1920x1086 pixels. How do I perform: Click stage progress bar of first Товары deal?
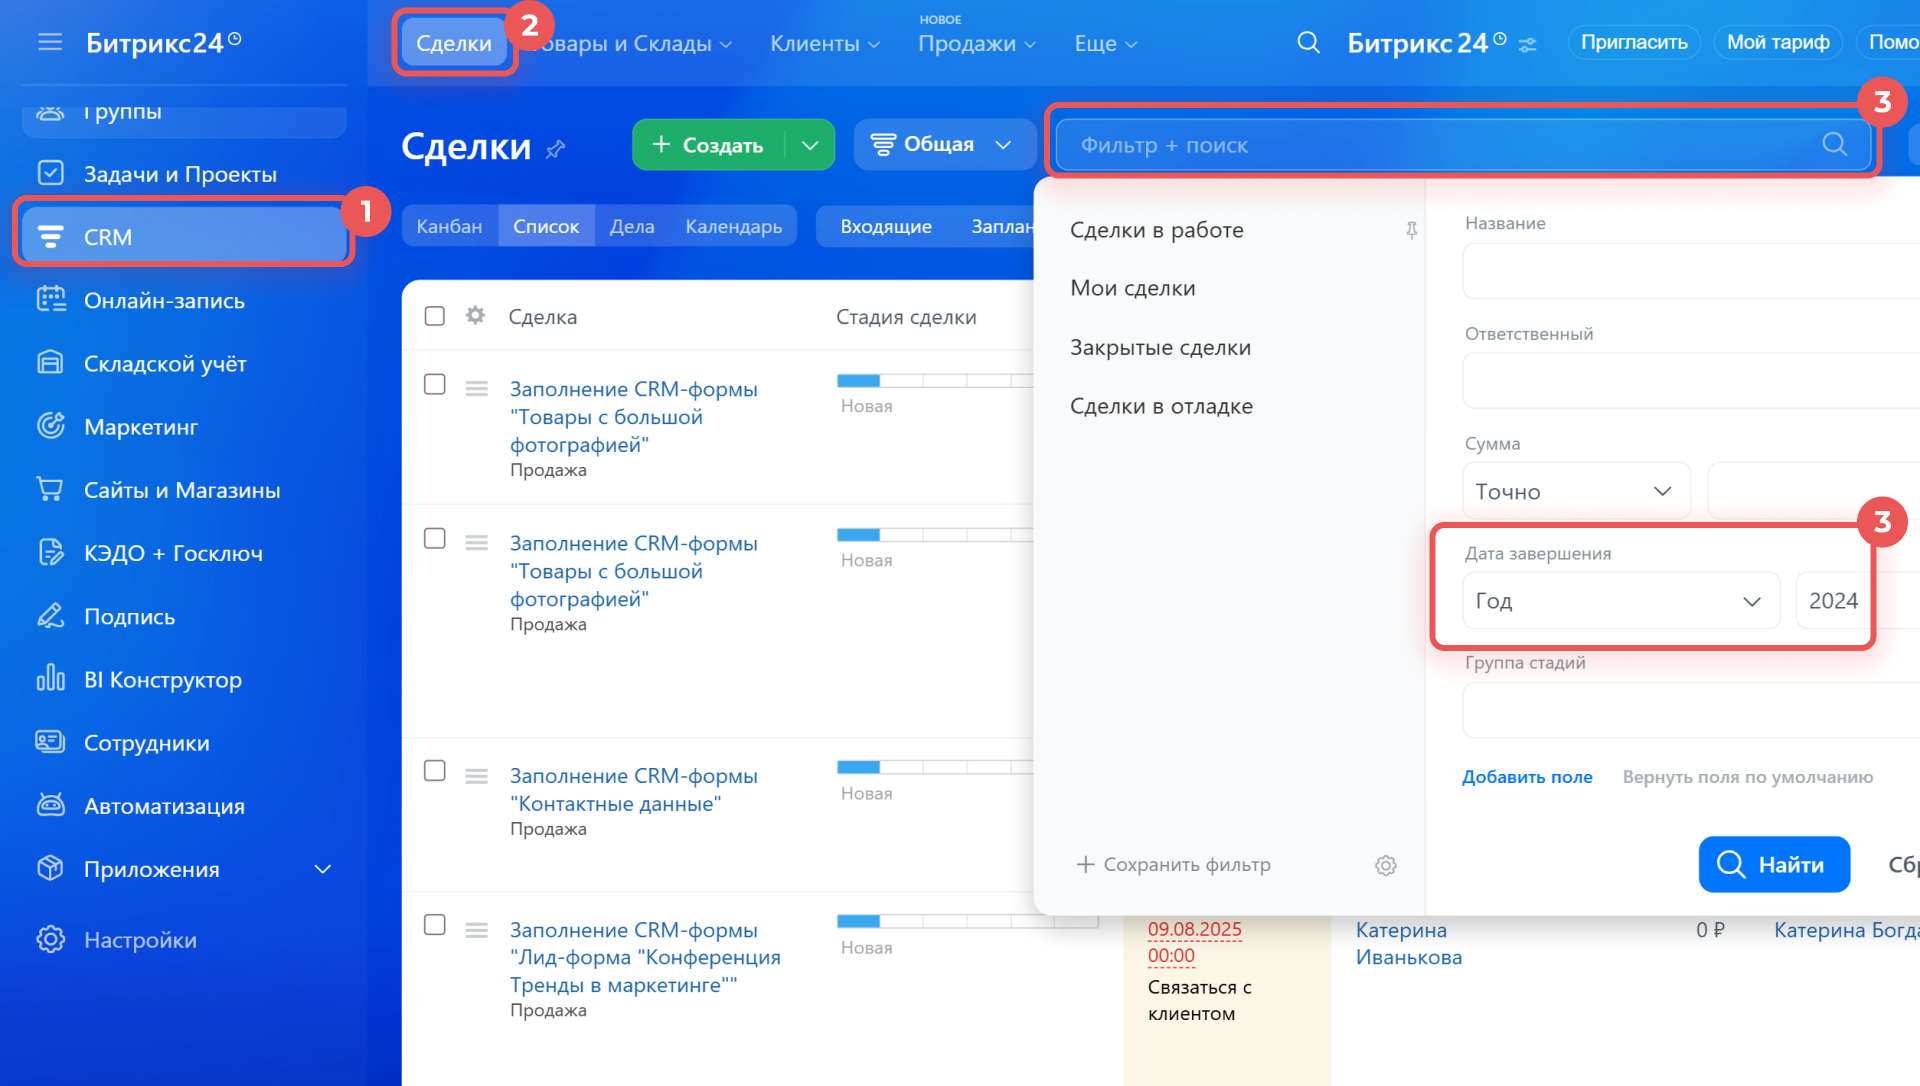[x=935, y=381]
